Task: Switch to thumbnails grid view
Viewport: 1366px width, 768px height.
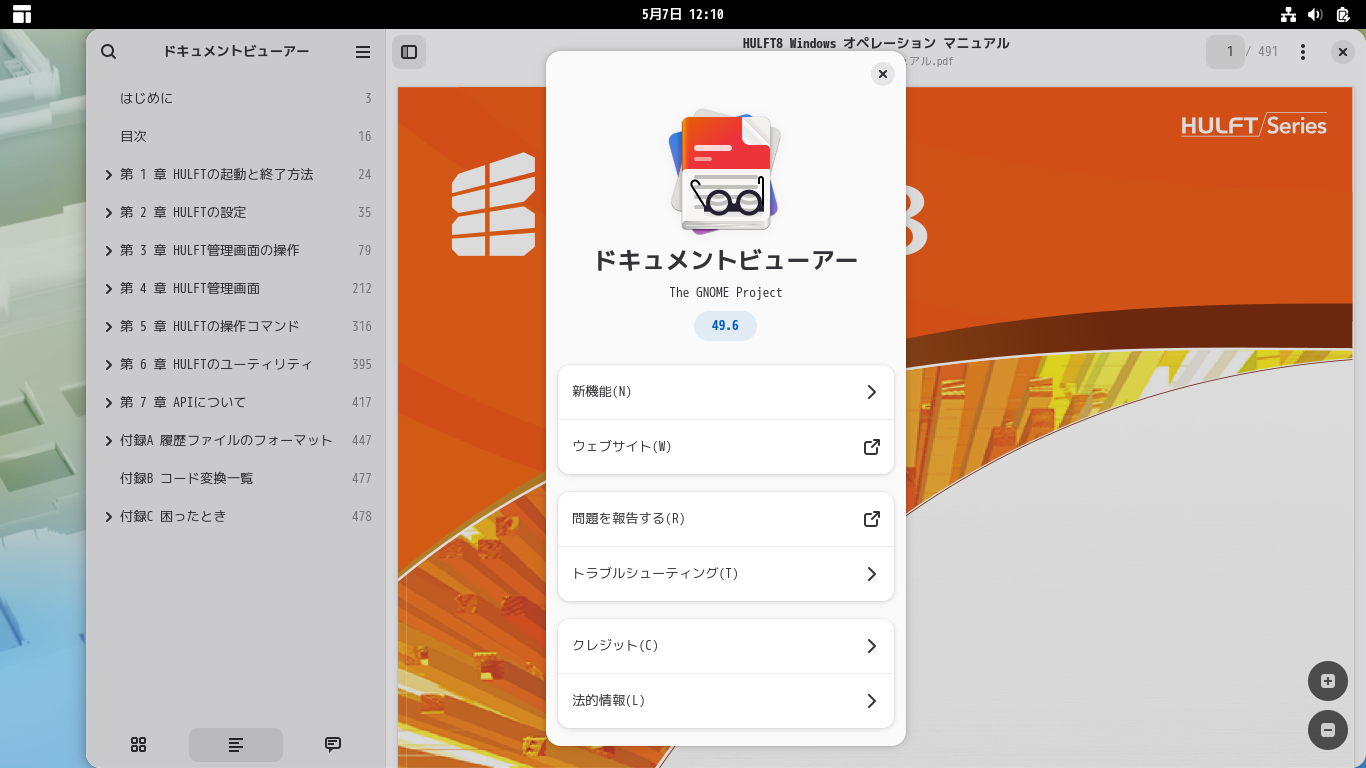Action: [139, 744]
